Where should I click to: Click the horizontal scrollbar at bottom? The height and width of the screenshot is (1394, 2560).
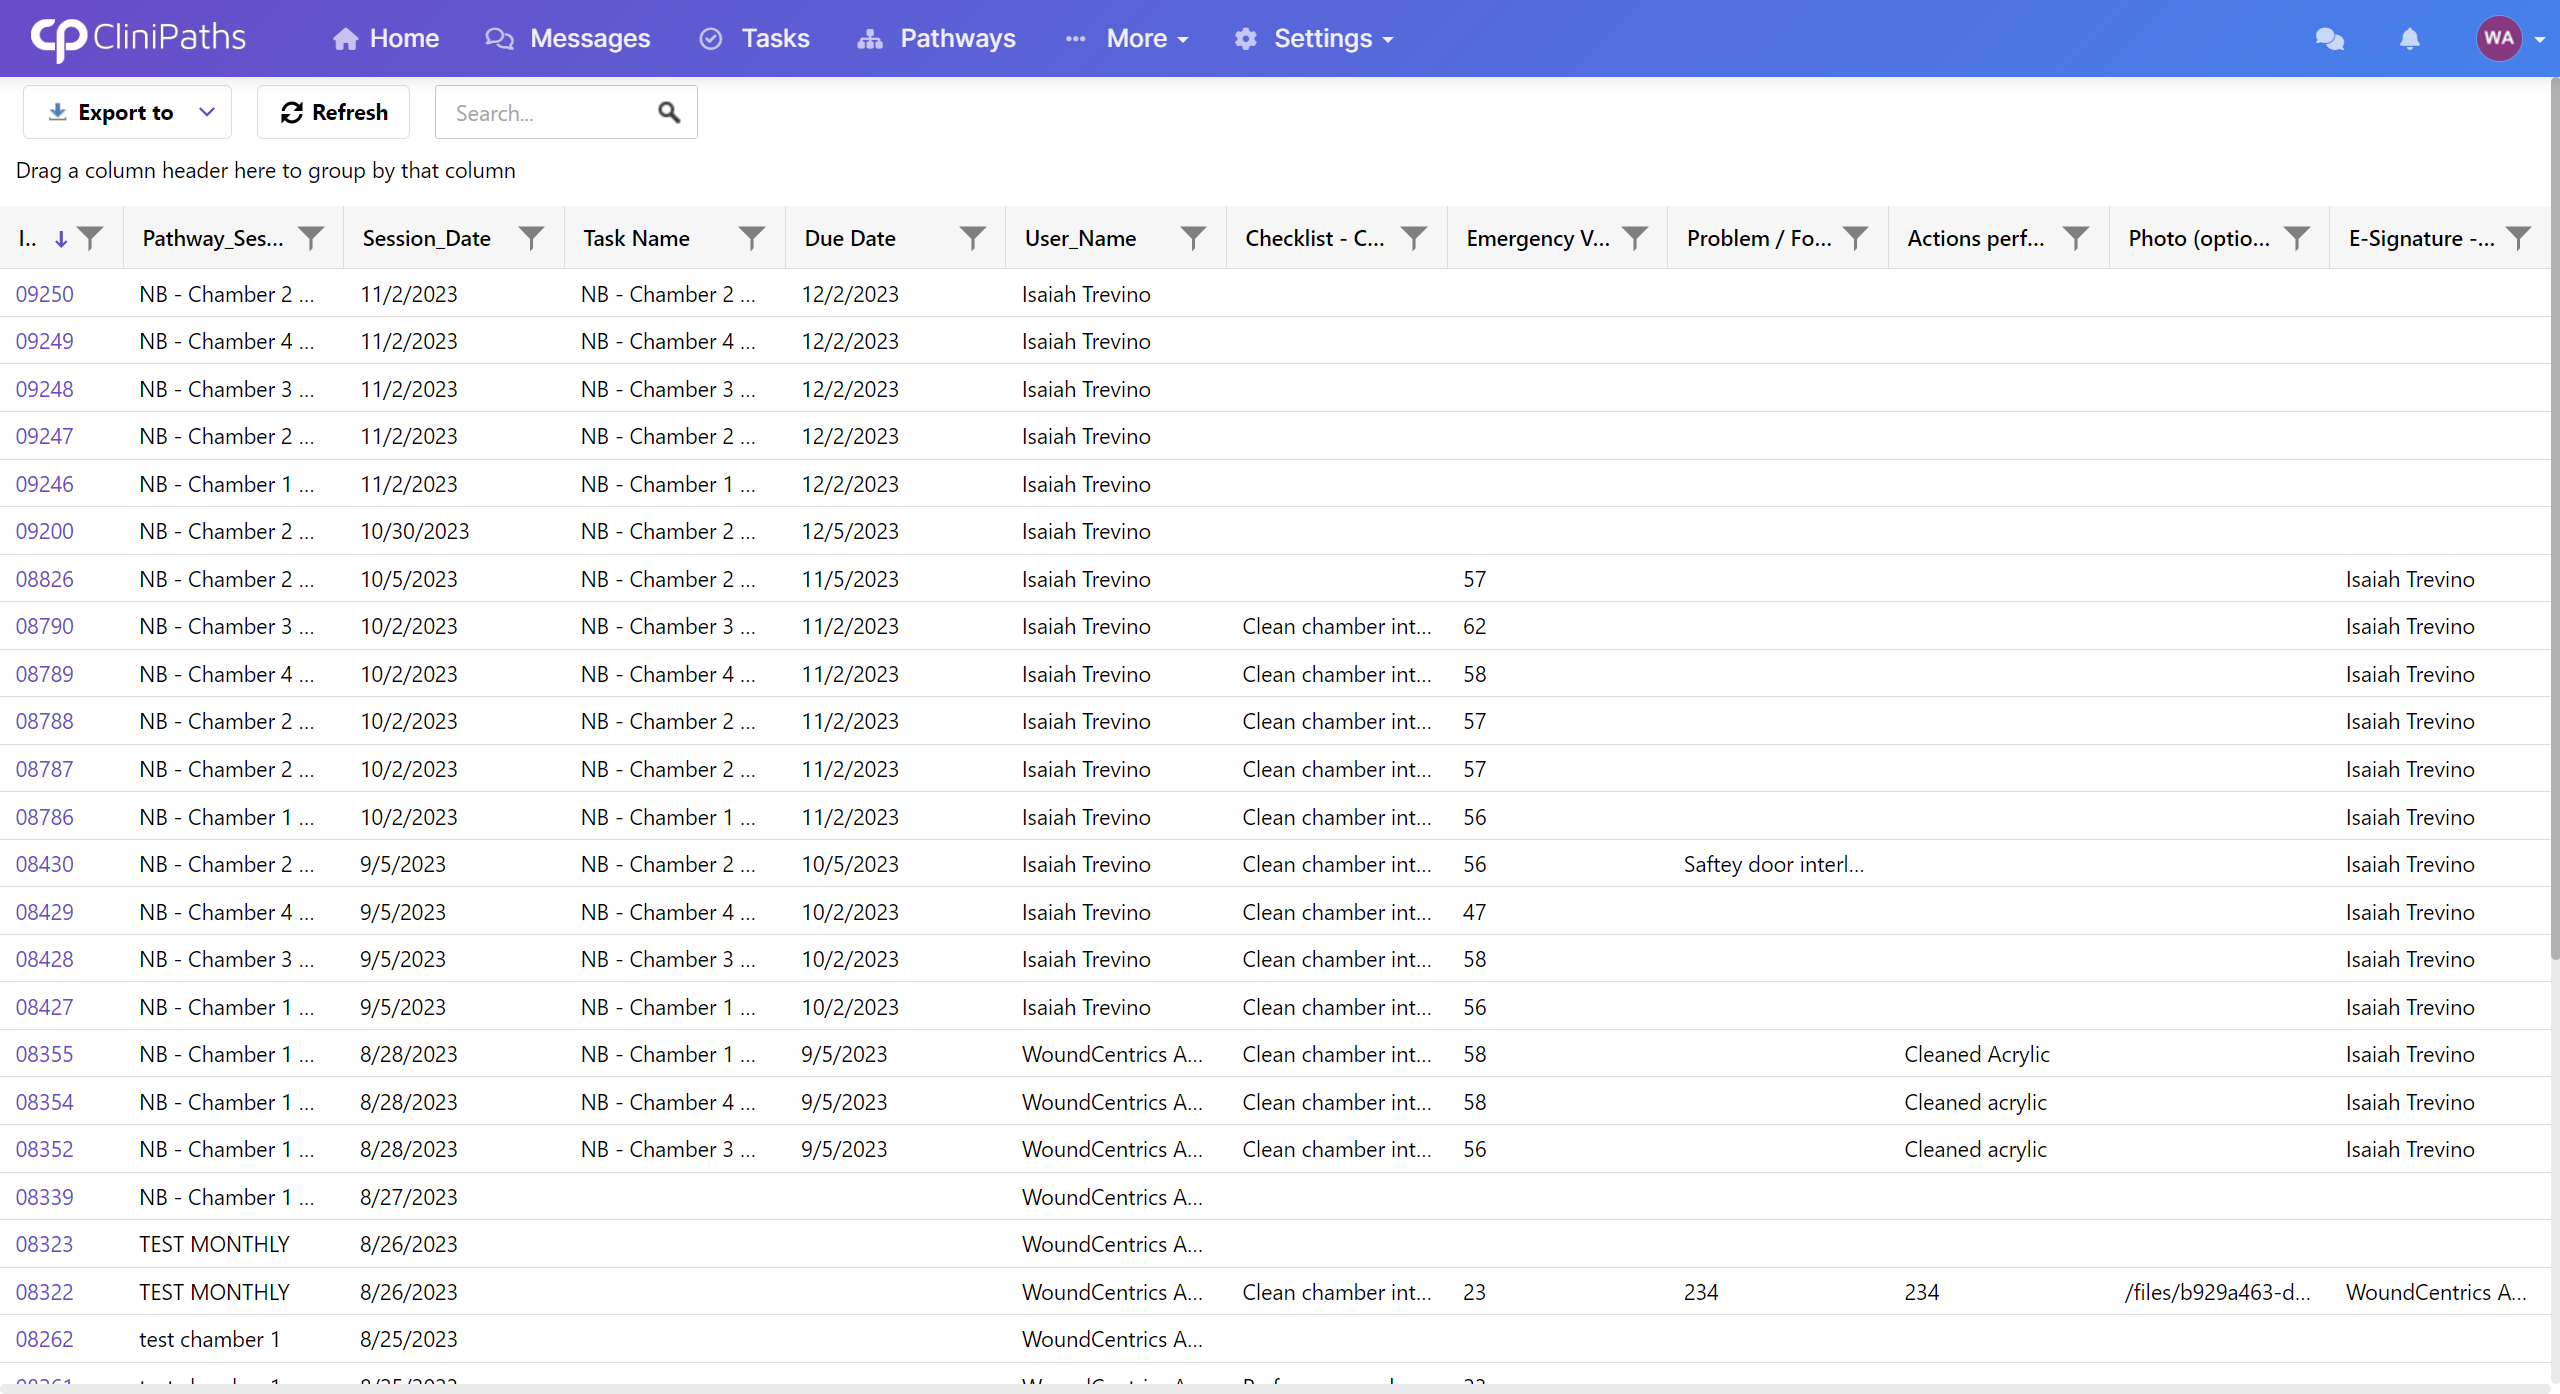tap(1275, 1388)
